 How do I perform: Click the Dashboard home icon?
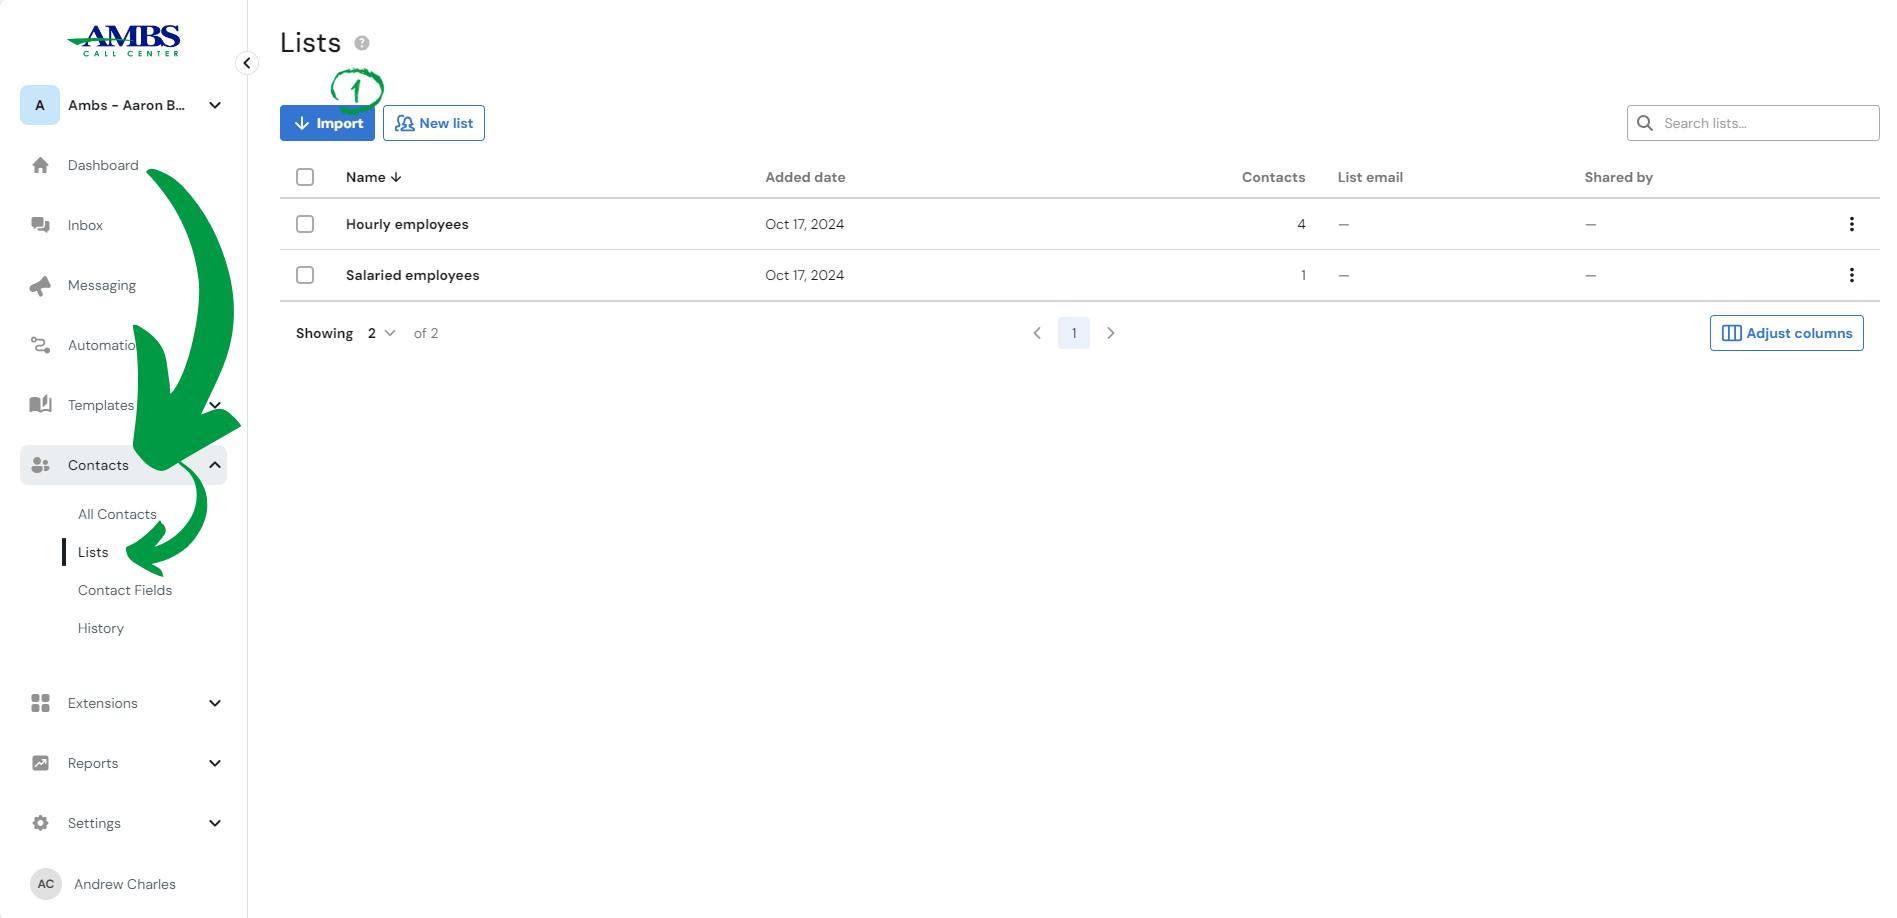40,165
